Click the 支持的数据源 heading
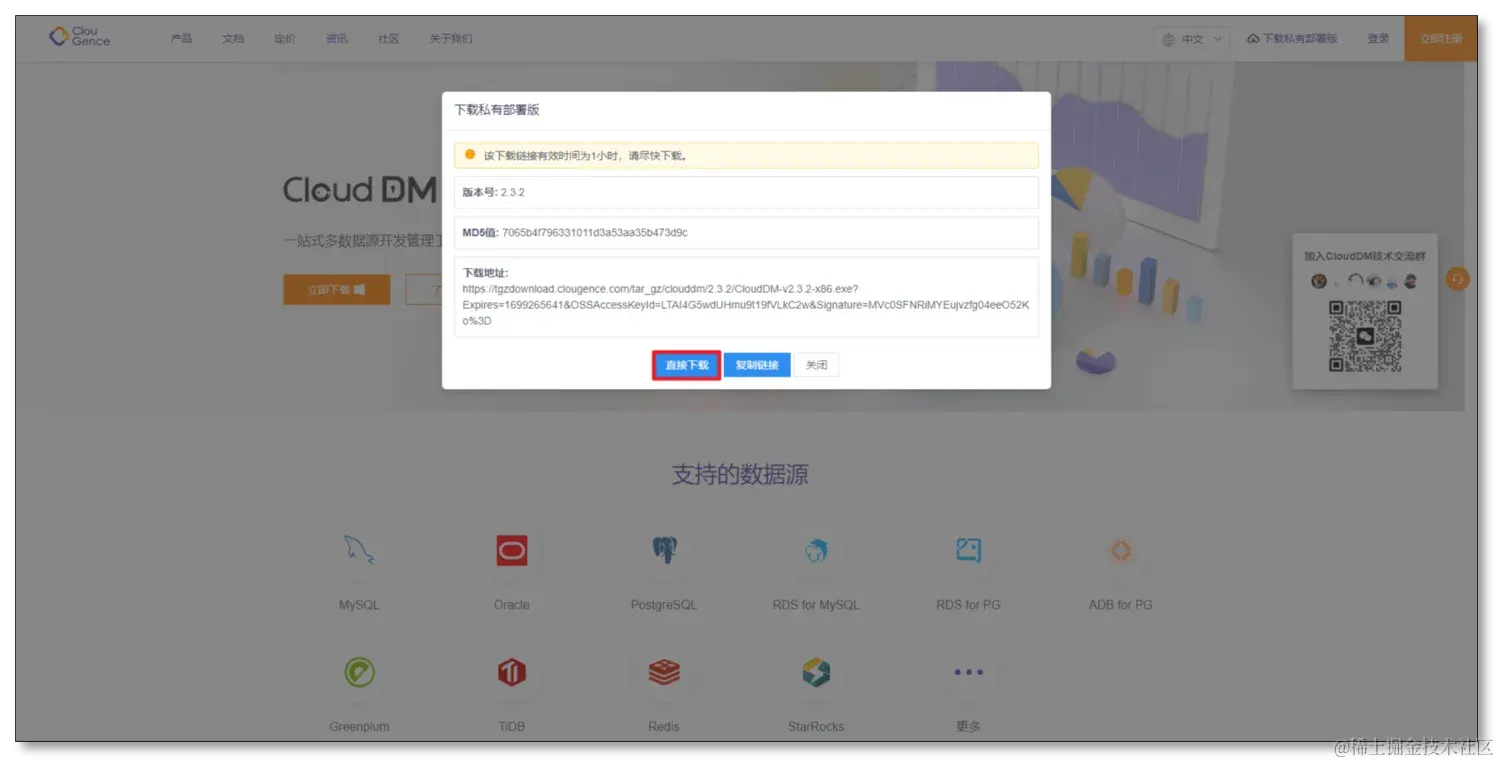Screen dimensions: 1500x764 click(740, 474)
